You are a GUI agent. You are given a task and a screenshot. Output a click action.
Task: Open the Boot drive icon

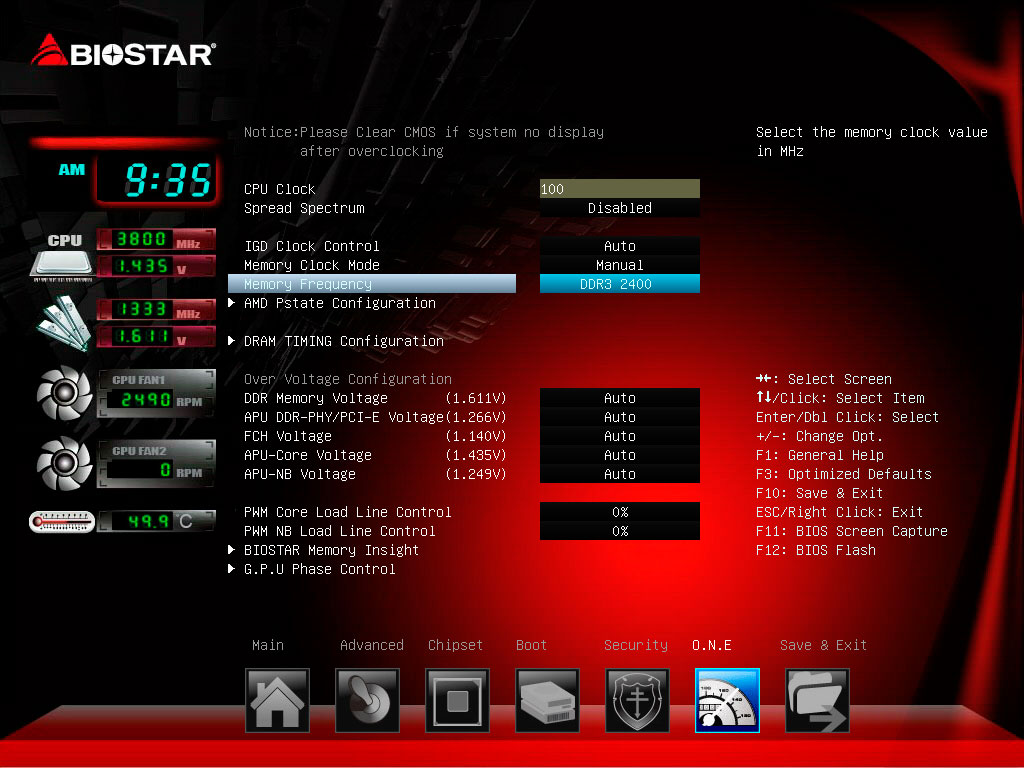coord(547,700)
